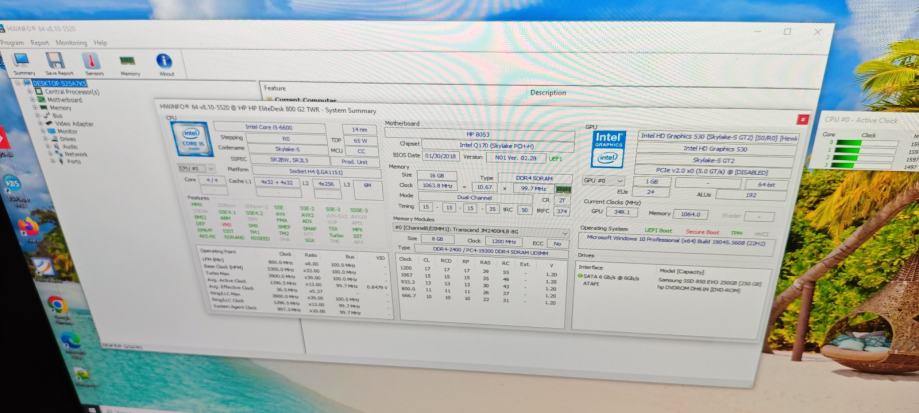Open the Firefox desktop shortcut
This screenshot has height=413, width=919.
tap(29, 228)
